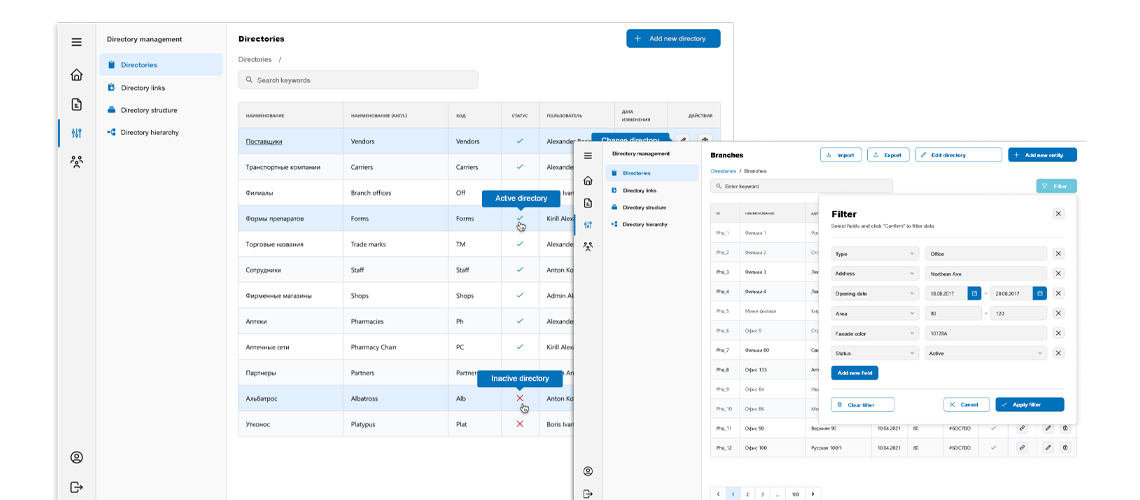
Task: Click link icon in Pro_12 row
Action: (1021, 448)
